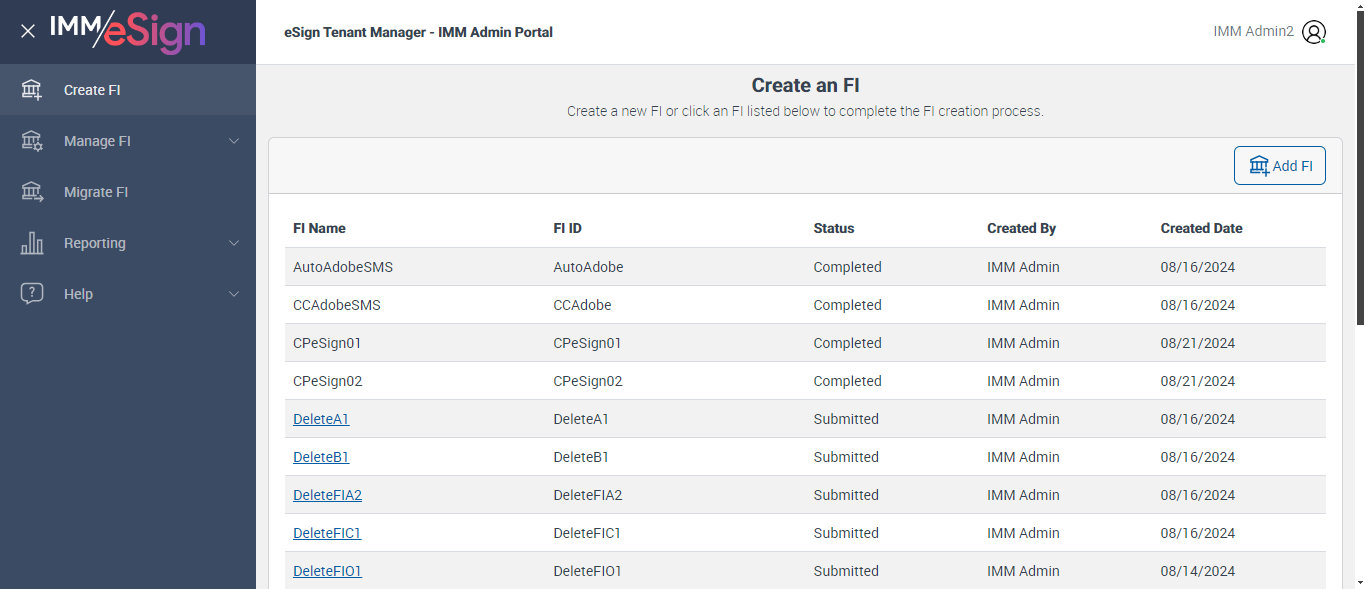Click the Reporting bar chart icon
1366x589 pixels.
pyautogui.click(x=32, y=243)
